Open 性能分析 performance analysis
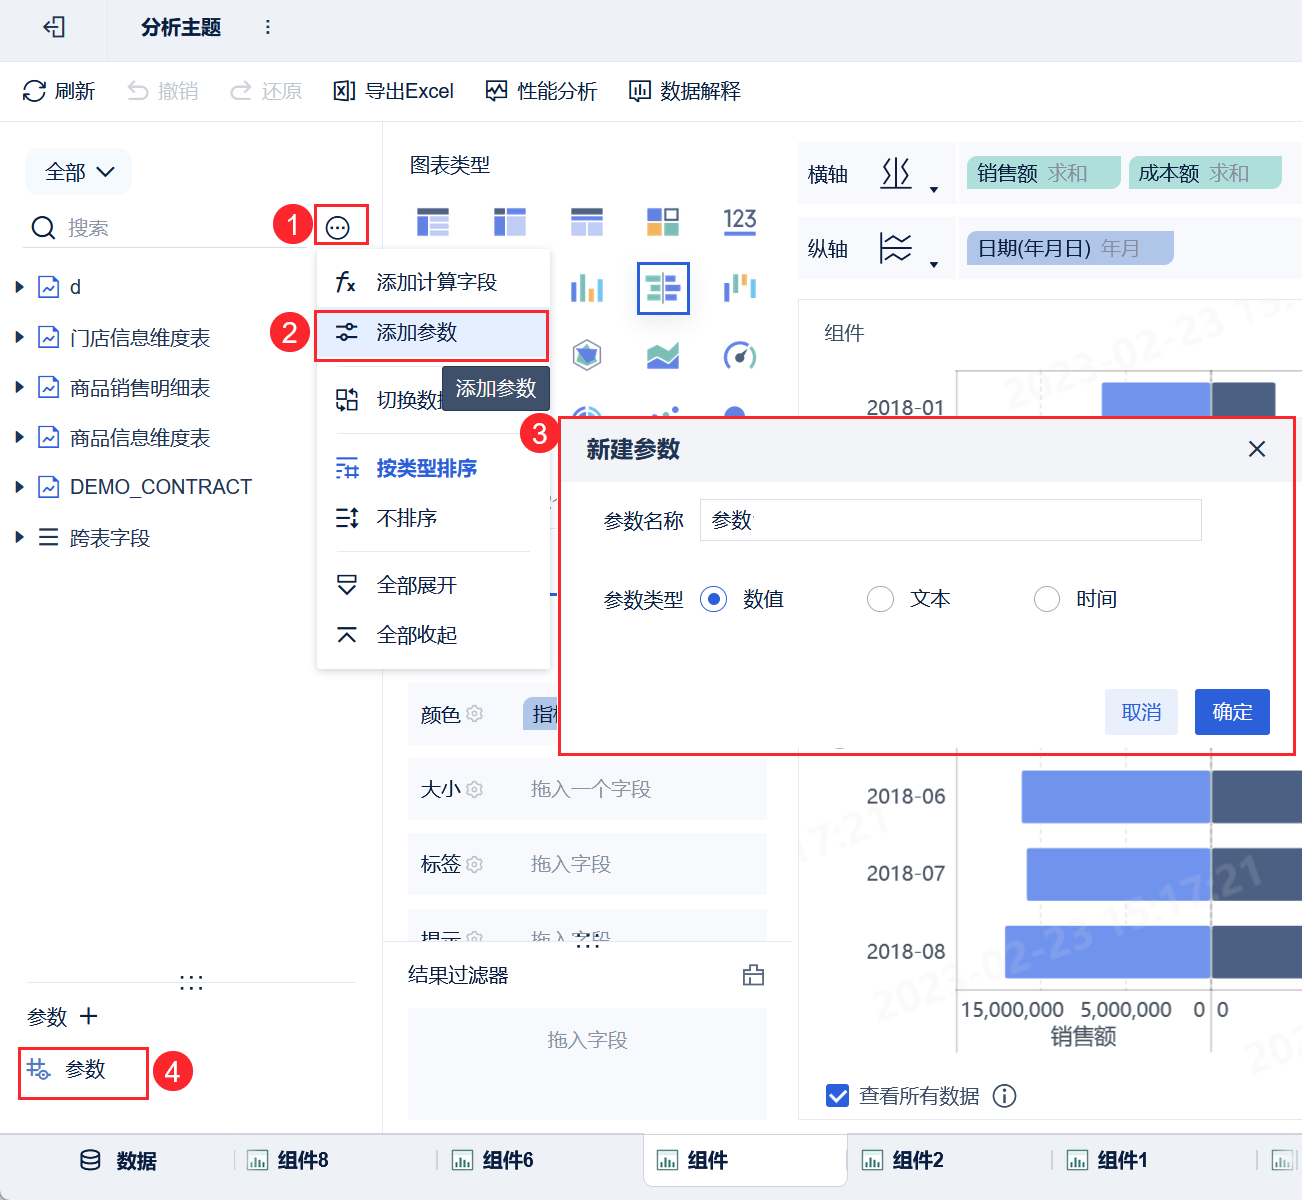 coord(541,91)
